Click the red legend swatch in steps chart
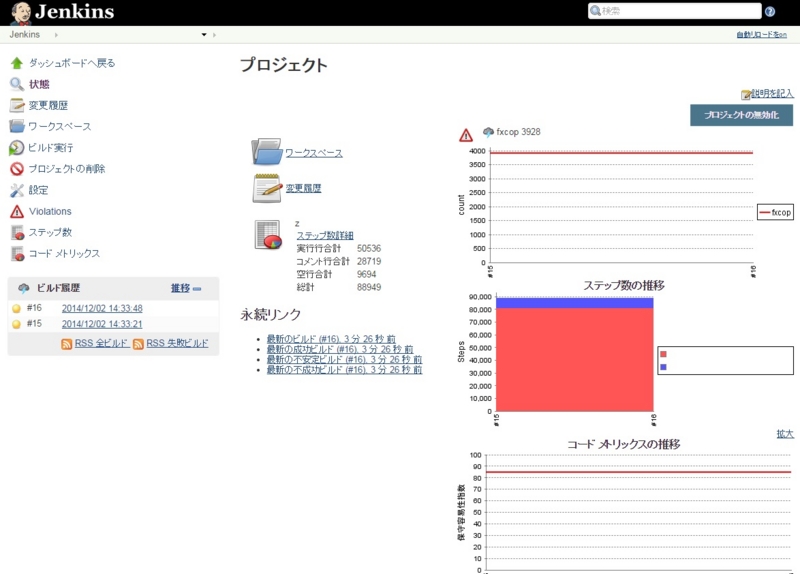Screen dimensions: 800x574 pyautogui.click(x=663, y=354)
